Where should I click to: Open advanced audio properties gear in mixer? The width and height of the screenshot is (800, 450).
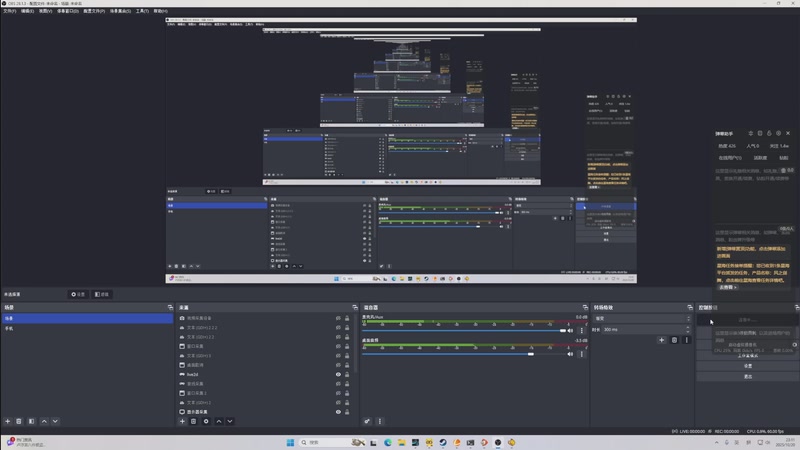tap(367, 421)
